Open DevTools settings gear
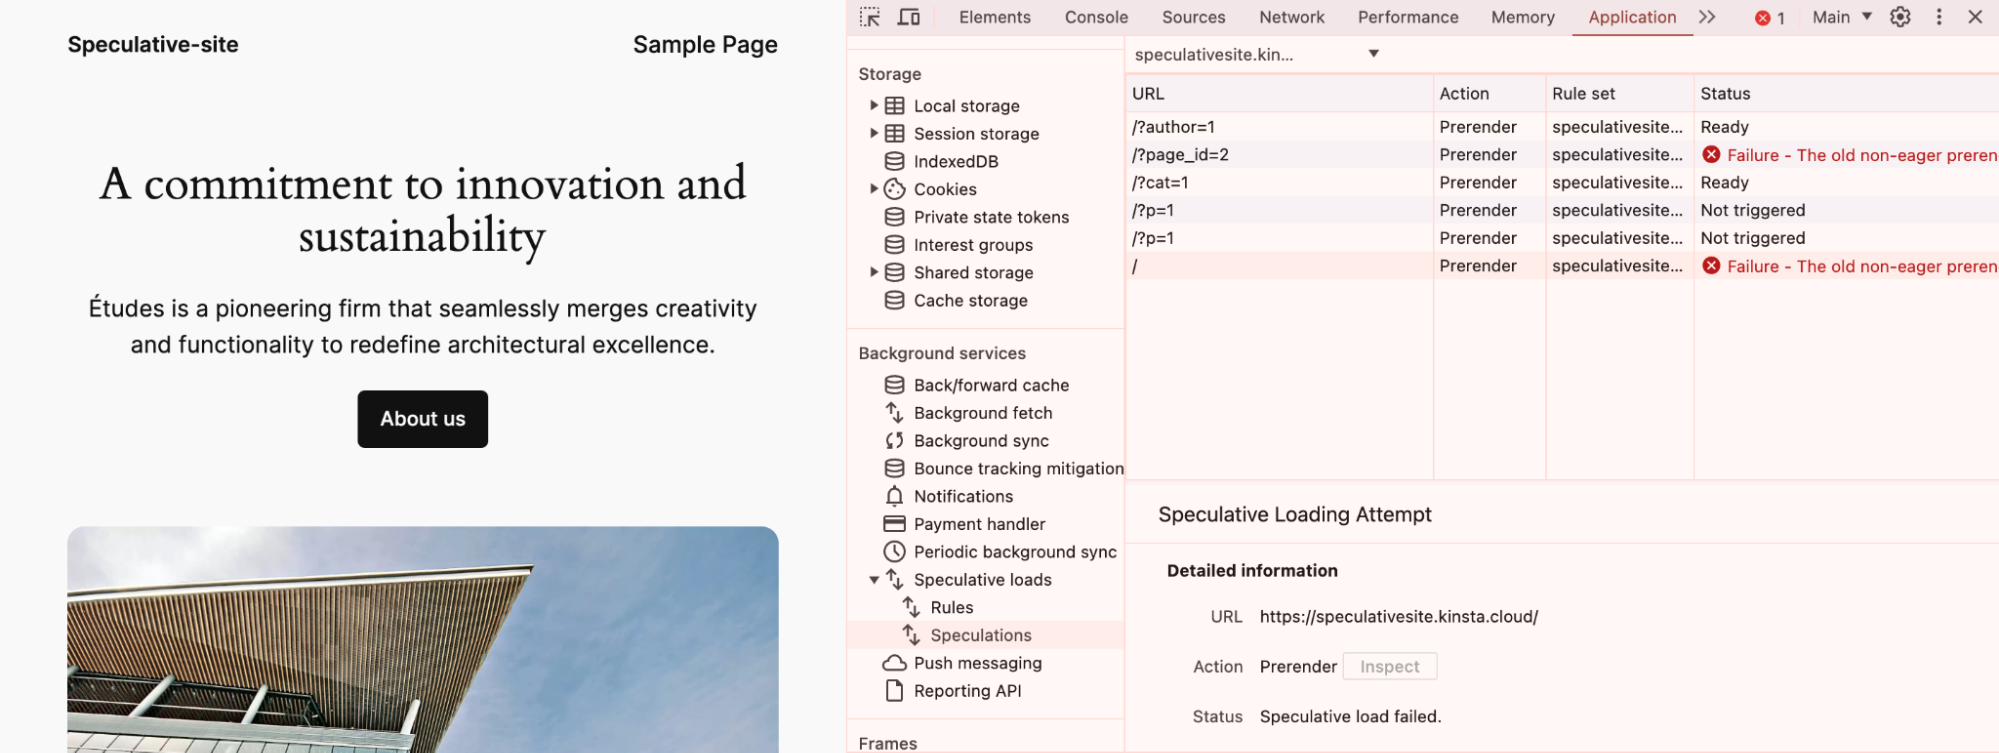 pos(1900,17)
